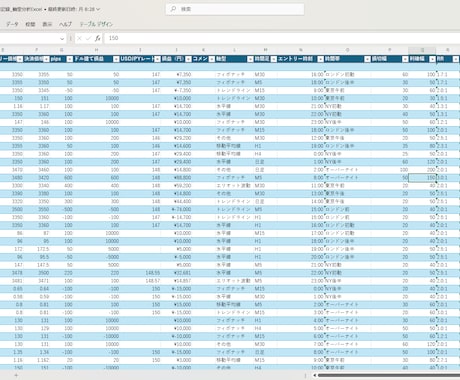Open filter dropdown for ドル建て損益 column
This screenshot has height=380, width=460.
pos(116,59)
